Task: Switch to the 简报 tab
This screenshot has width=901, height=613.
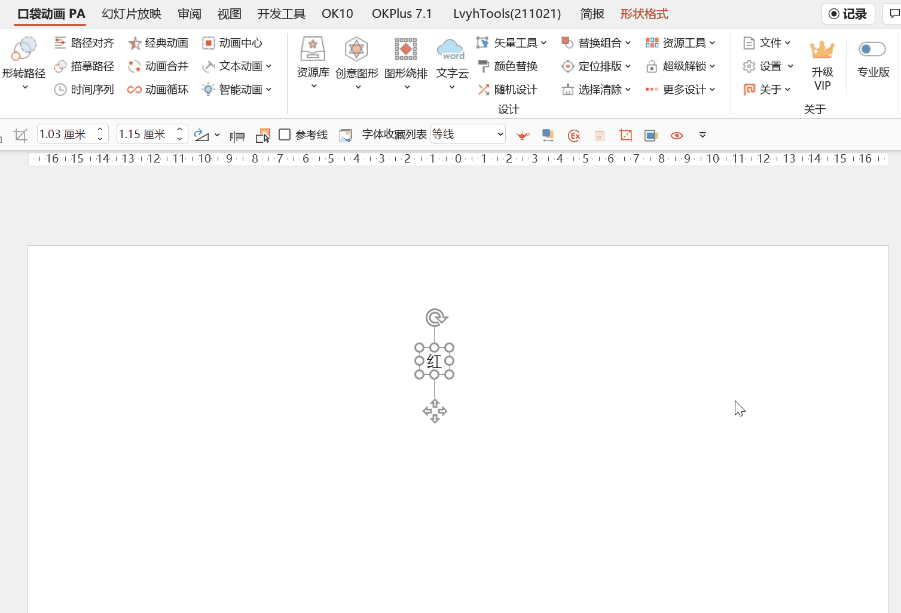Action: click(592, 14)
